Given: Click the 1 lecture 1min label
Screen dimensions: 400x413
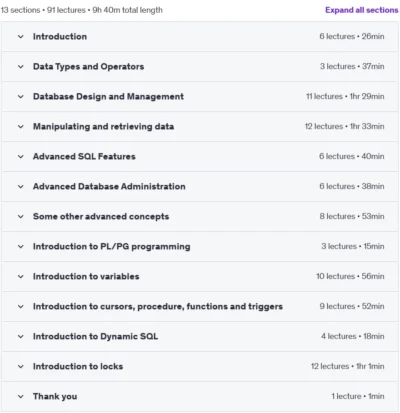Looking at the screenshot, I should (358, 396).
